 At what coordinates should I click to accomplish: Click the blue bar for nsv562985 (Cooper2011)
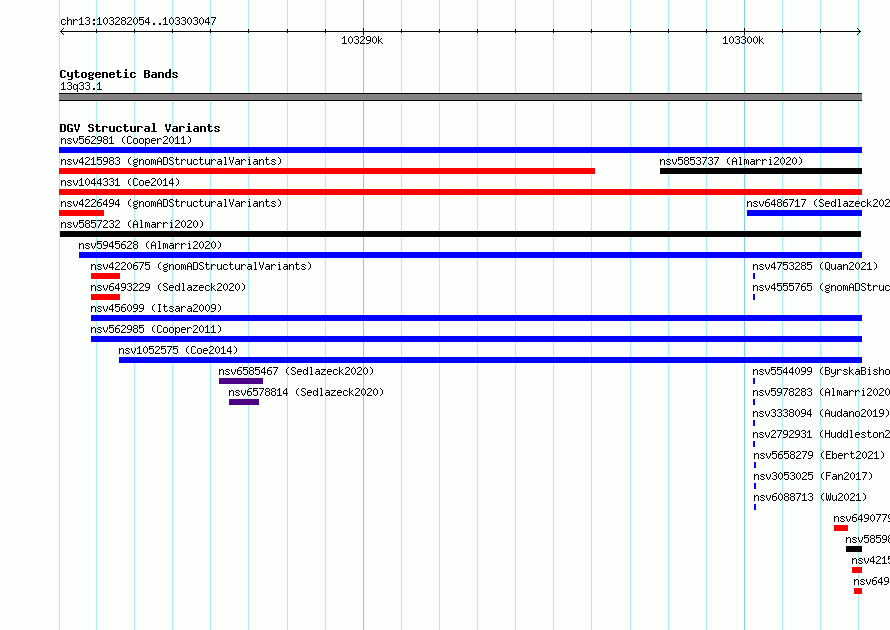(x=476, y=339)
